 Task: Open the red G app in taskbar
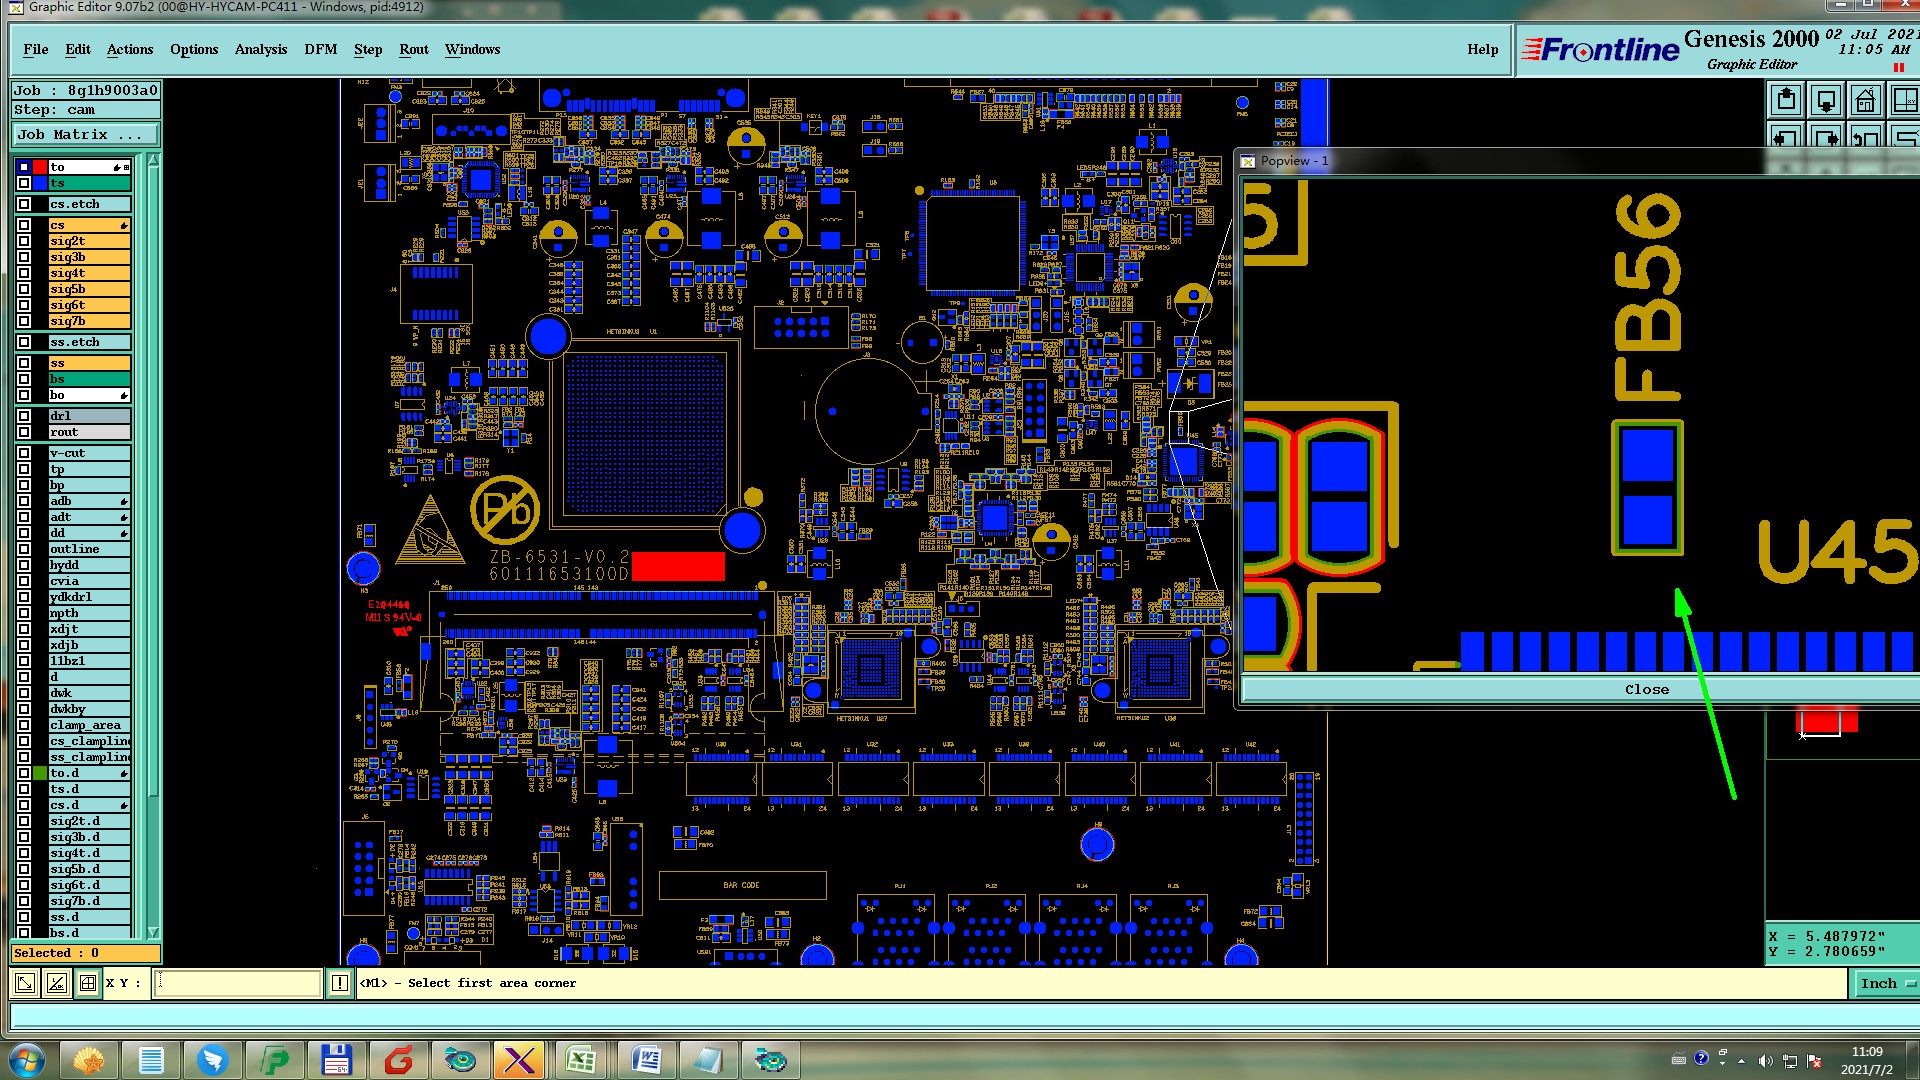[398, 1060]
